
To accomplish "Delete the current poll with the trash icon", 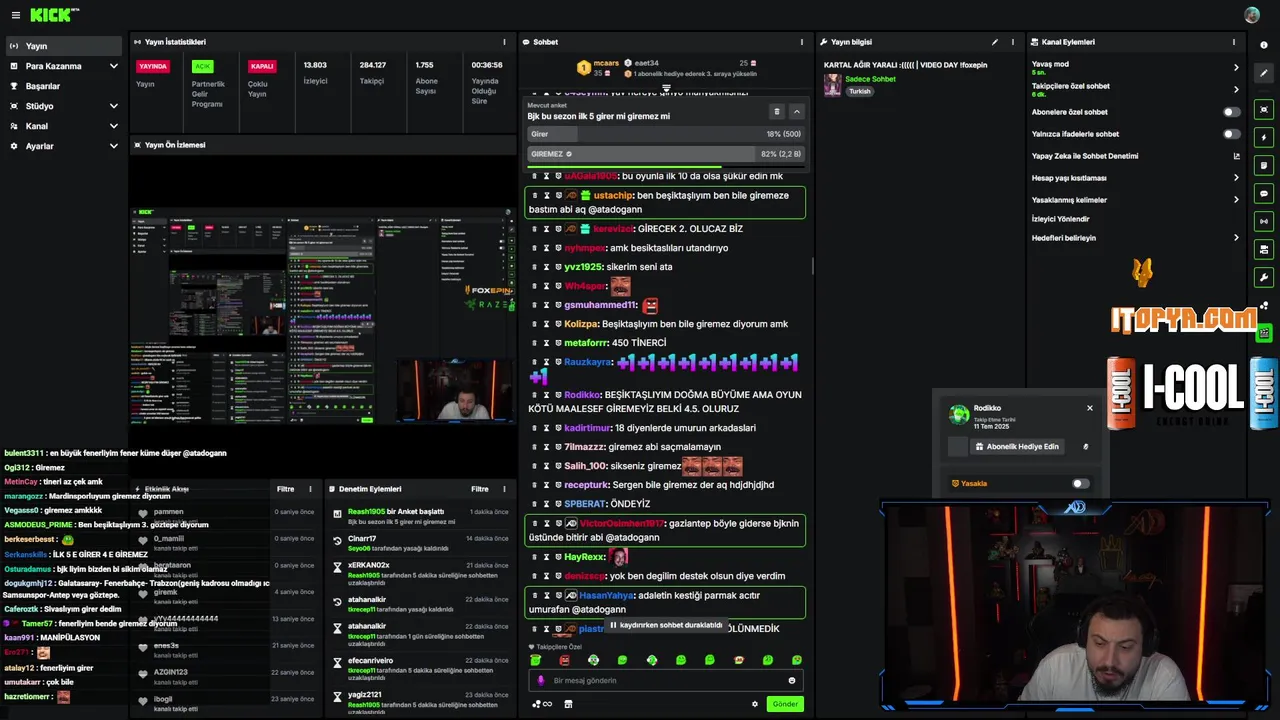I will pyautogui.click(x=776, y=111).
